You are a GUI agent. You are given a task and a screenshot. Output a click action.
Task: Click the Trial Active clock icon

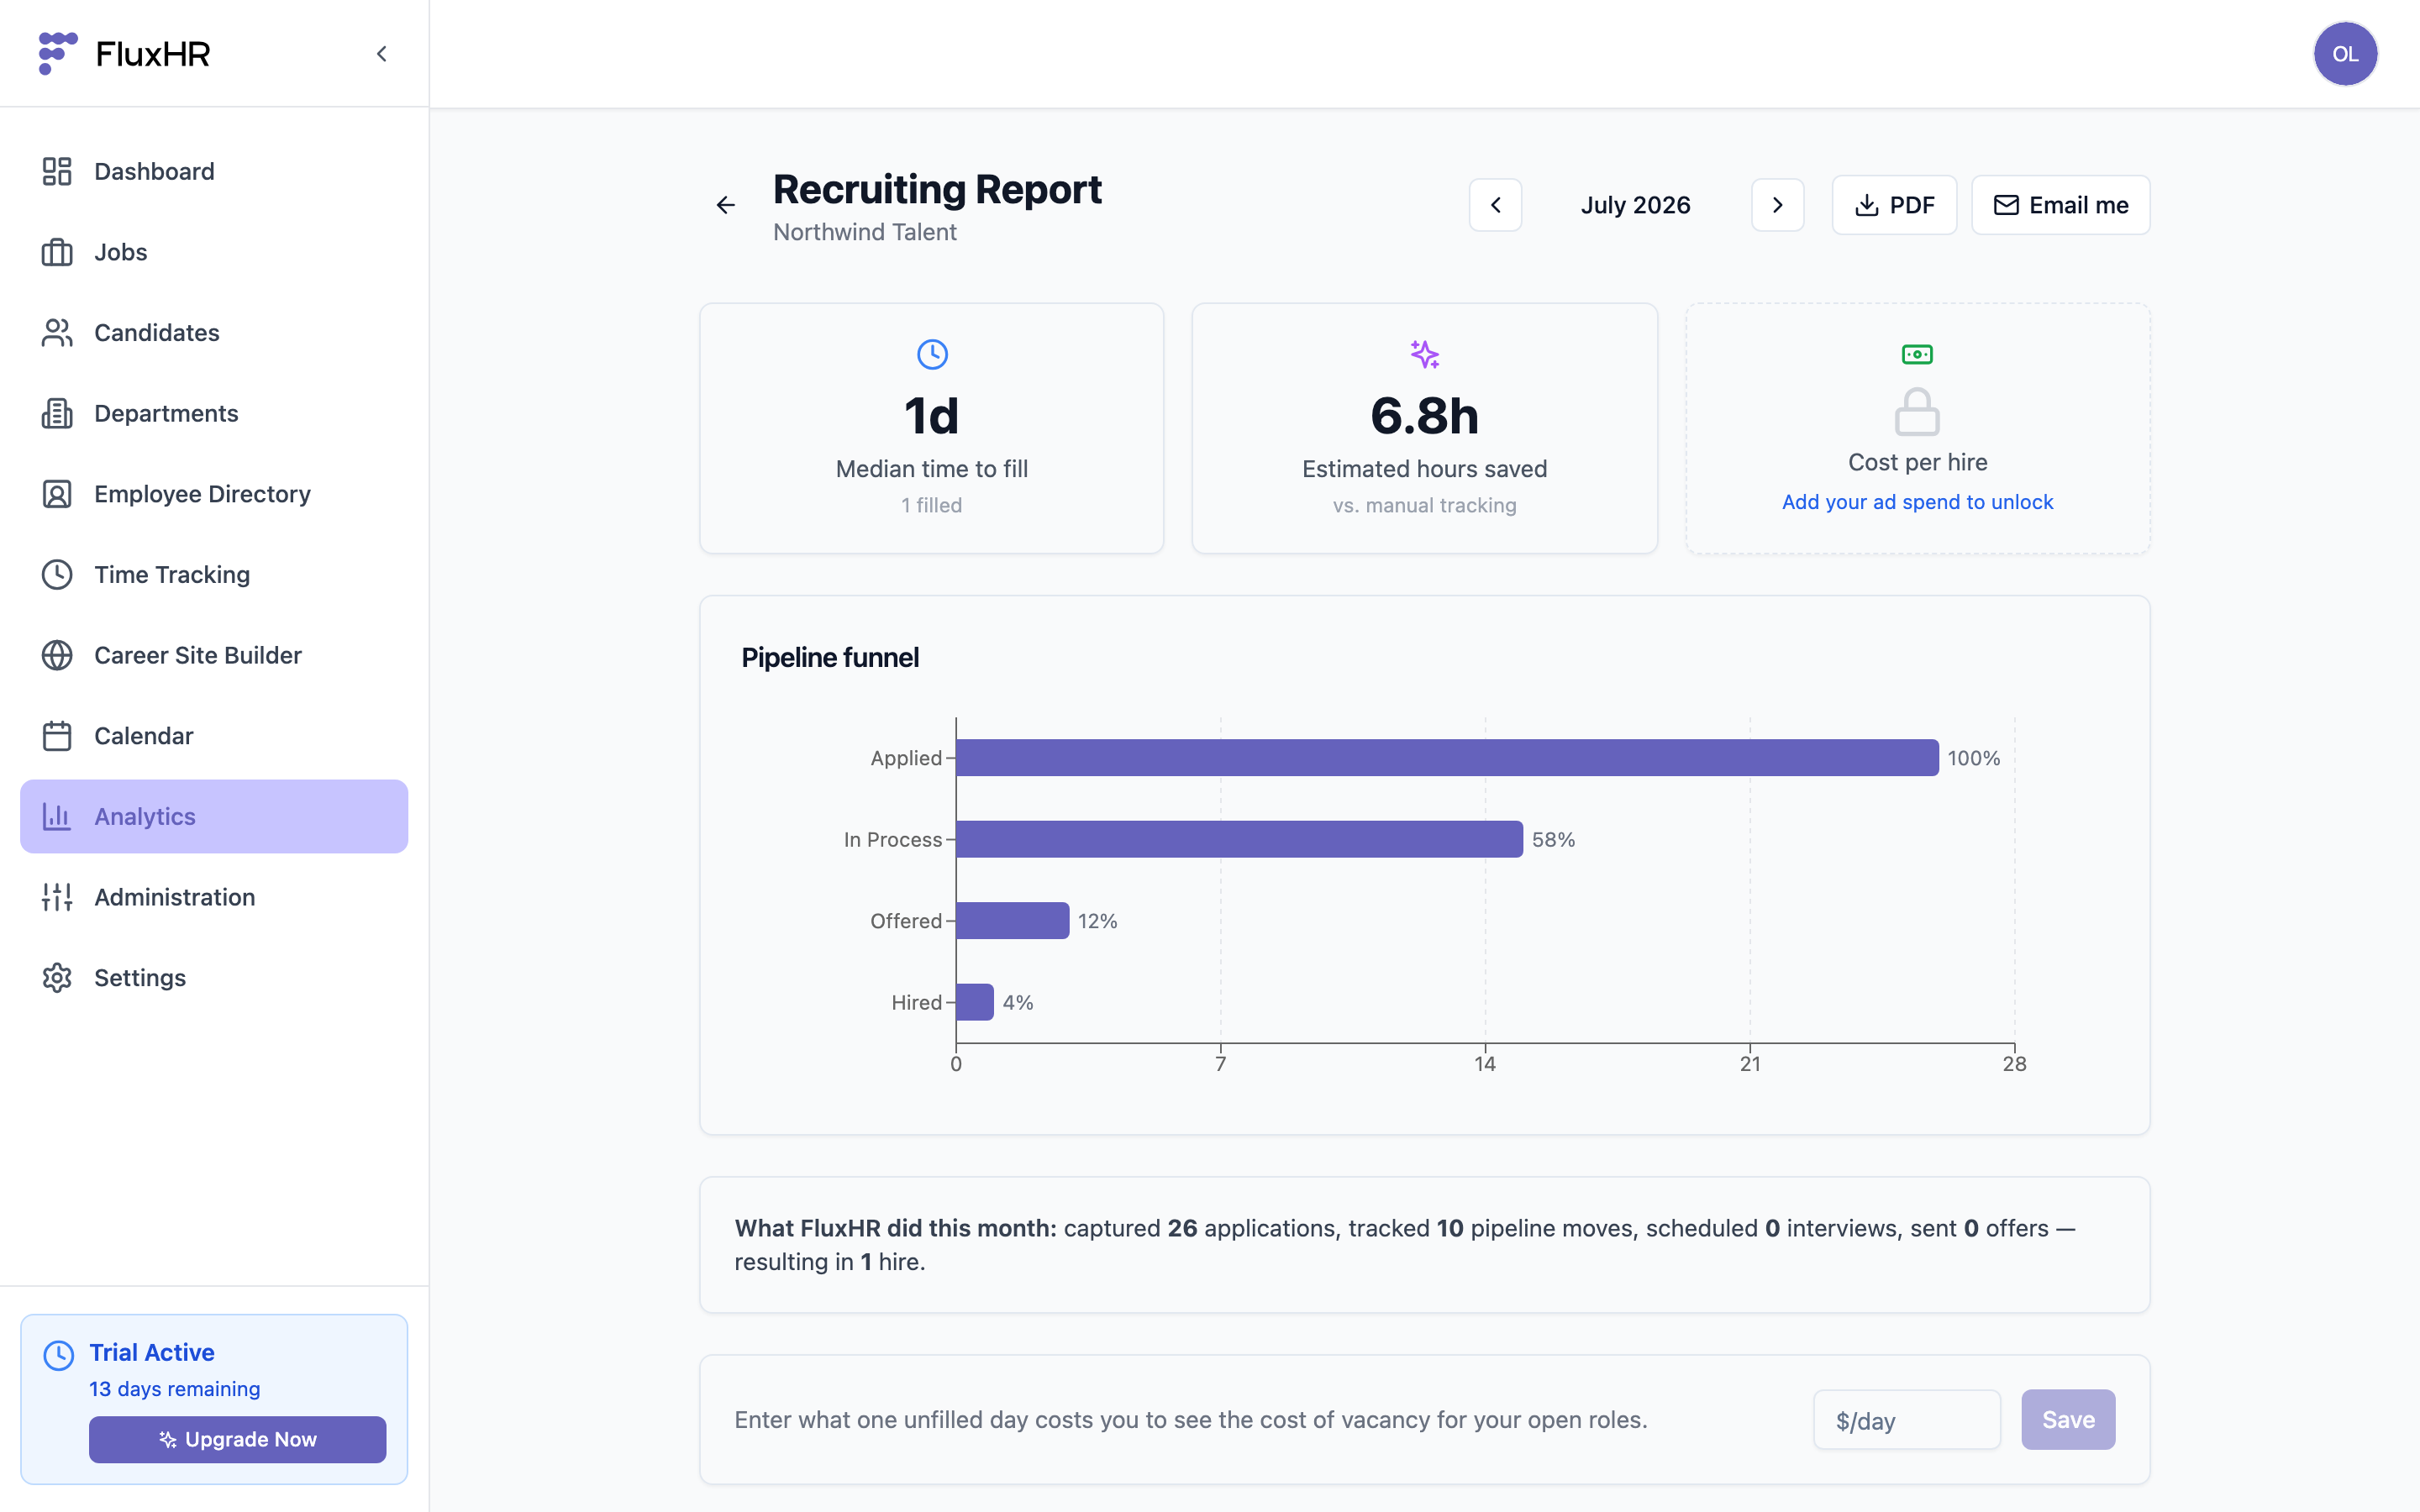click(x=59, y=1356)
